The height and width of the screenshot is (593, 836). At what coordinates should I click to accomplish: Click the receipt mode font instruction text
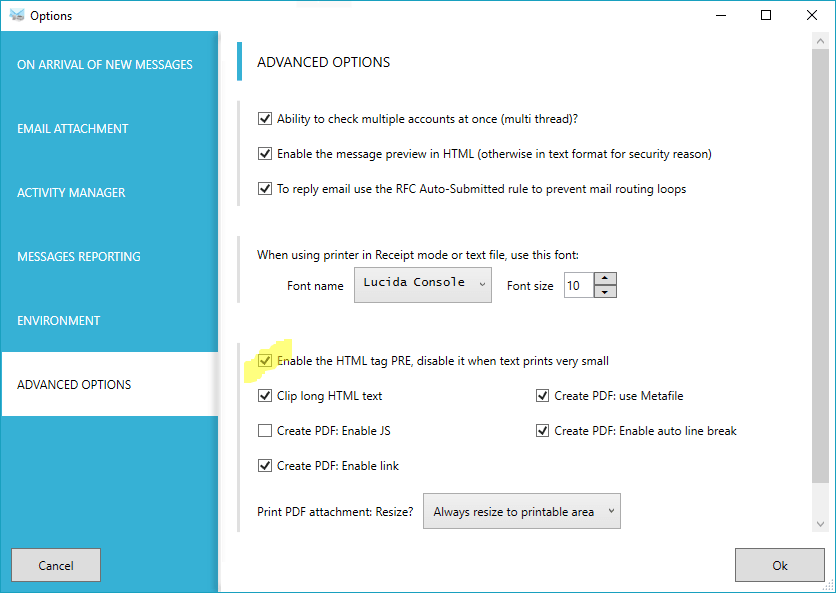point(417,255)
